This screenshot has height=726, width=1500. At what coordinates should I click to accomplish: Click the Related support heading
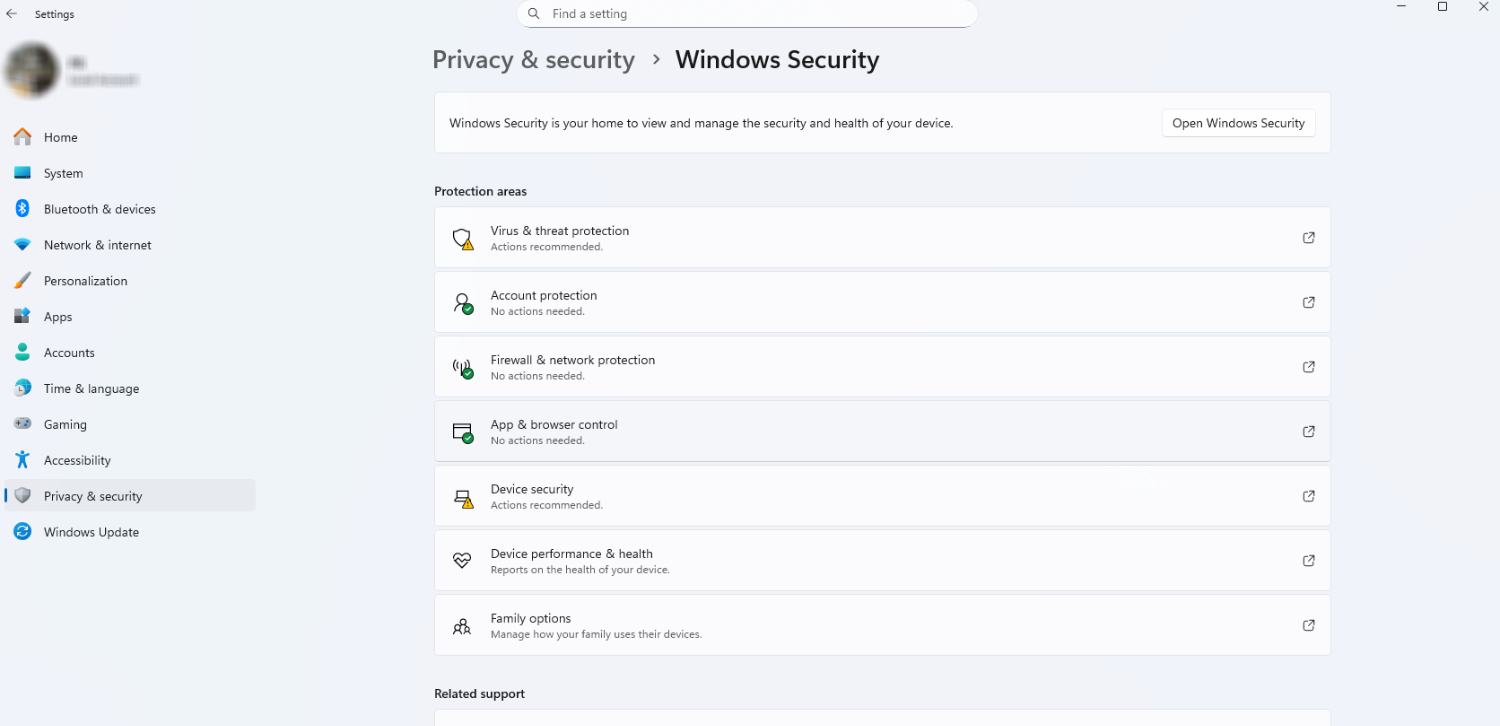[x=479, y=694]
